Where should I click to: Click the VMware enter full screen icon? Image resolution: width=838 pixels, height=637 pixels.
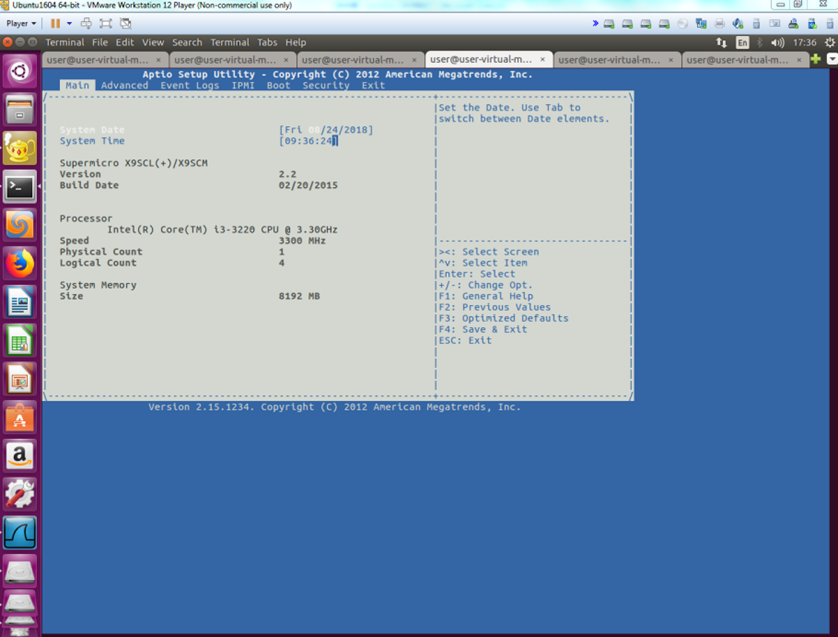[x=105, y=23]
